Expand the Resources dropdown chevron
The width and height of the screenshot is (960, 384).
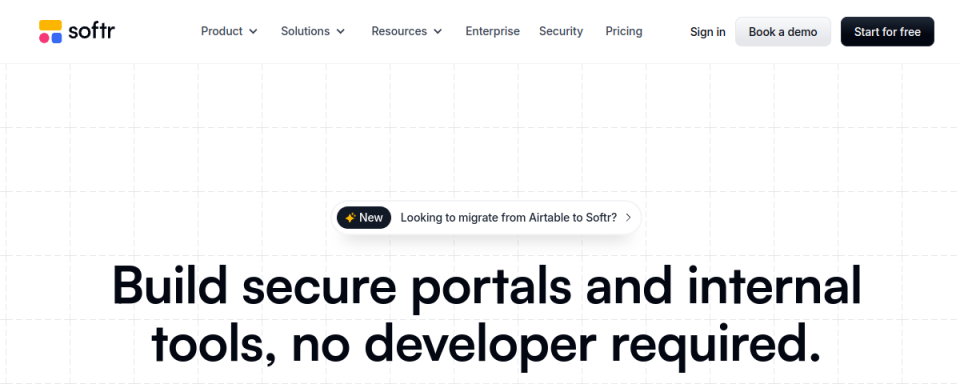tap(437, 31)
